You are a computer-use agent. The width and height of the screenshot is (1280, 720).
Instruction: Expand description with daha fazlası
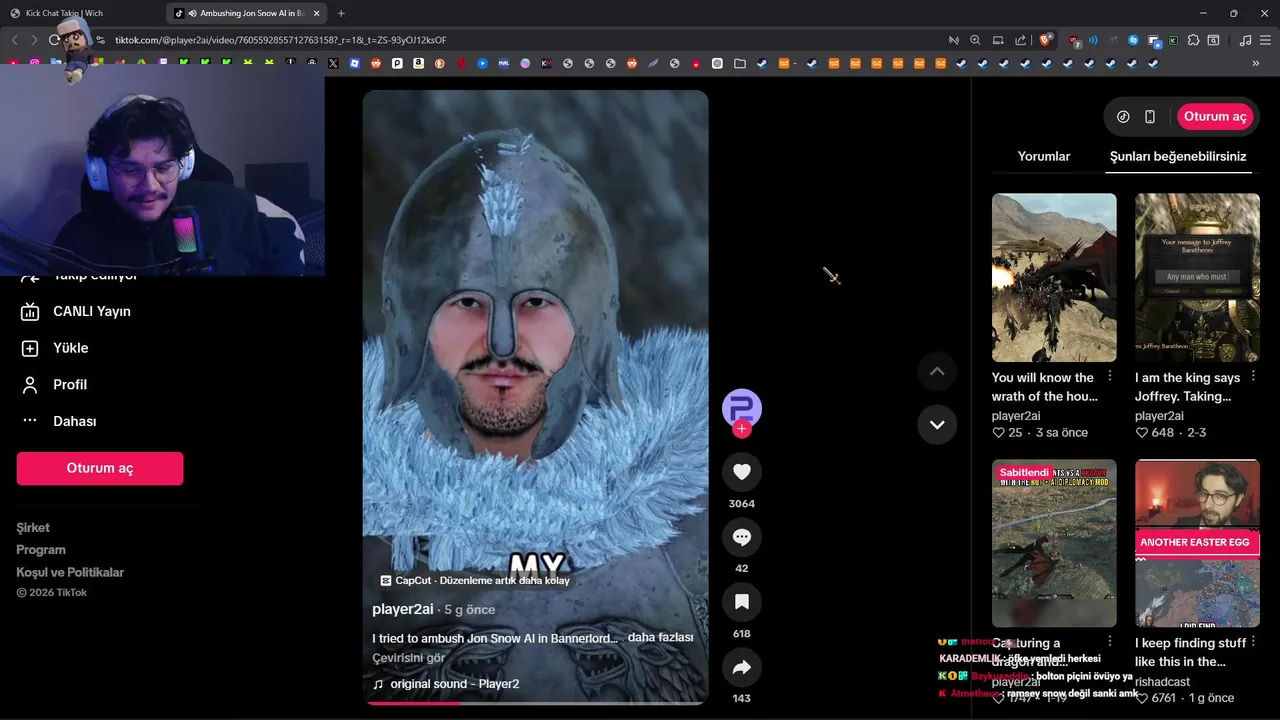tap(660, 637)
